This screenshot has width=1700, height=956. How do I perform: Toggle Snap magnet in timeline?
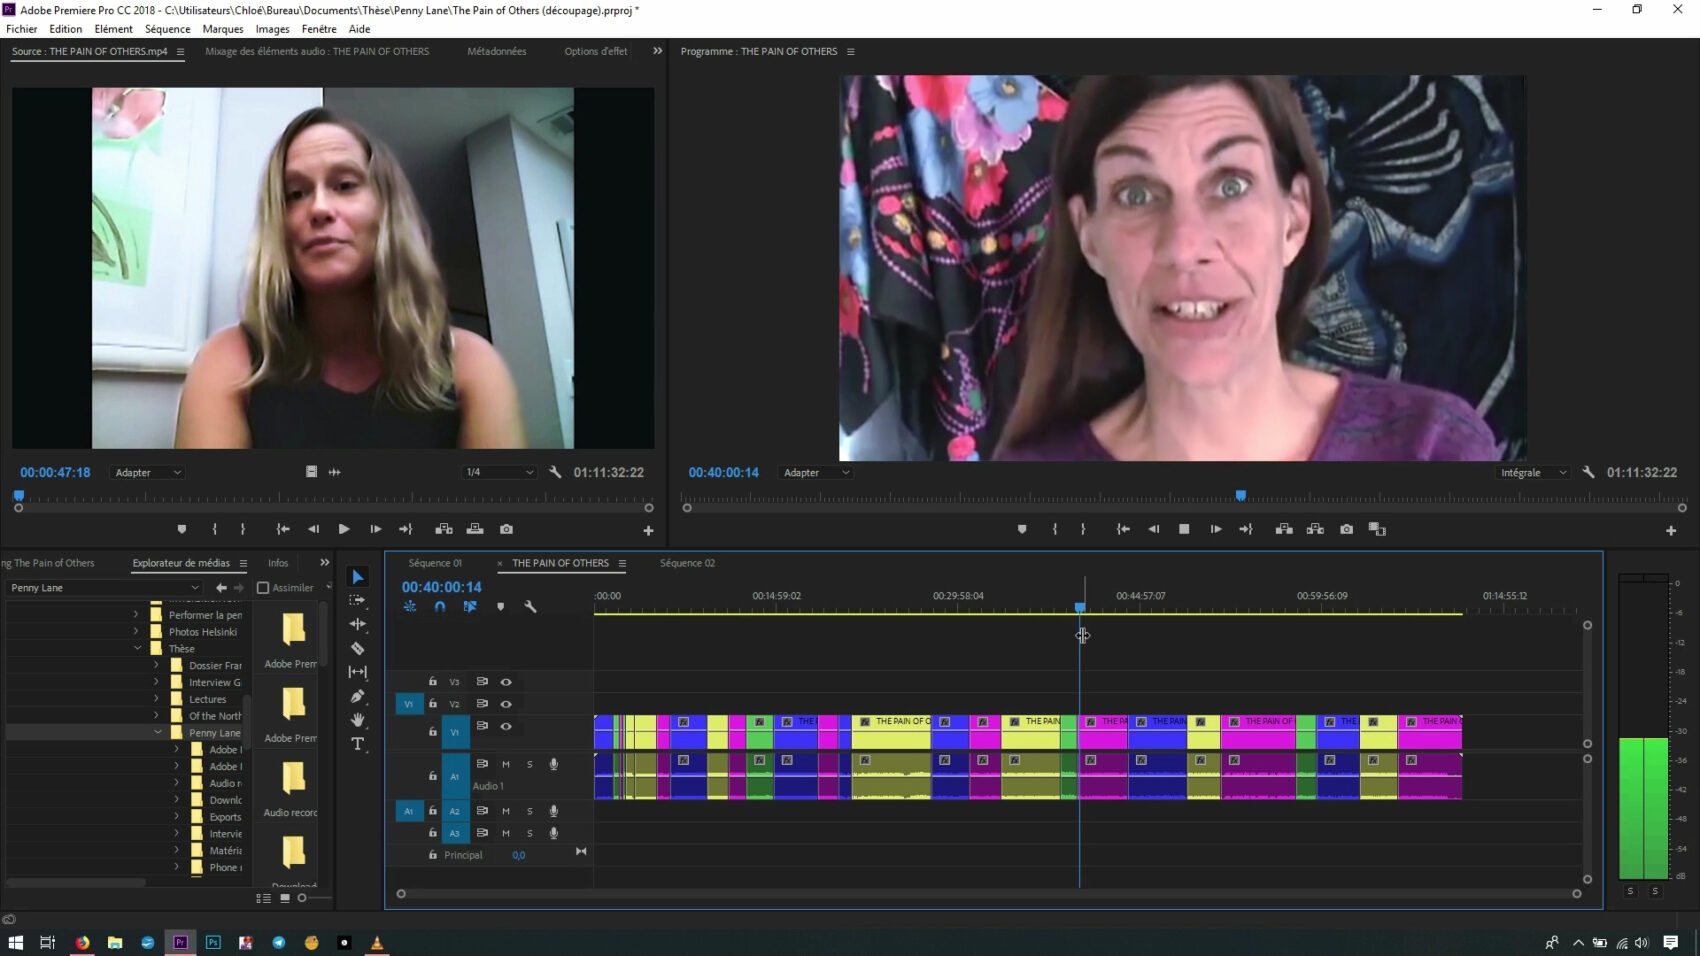point(440,607)
